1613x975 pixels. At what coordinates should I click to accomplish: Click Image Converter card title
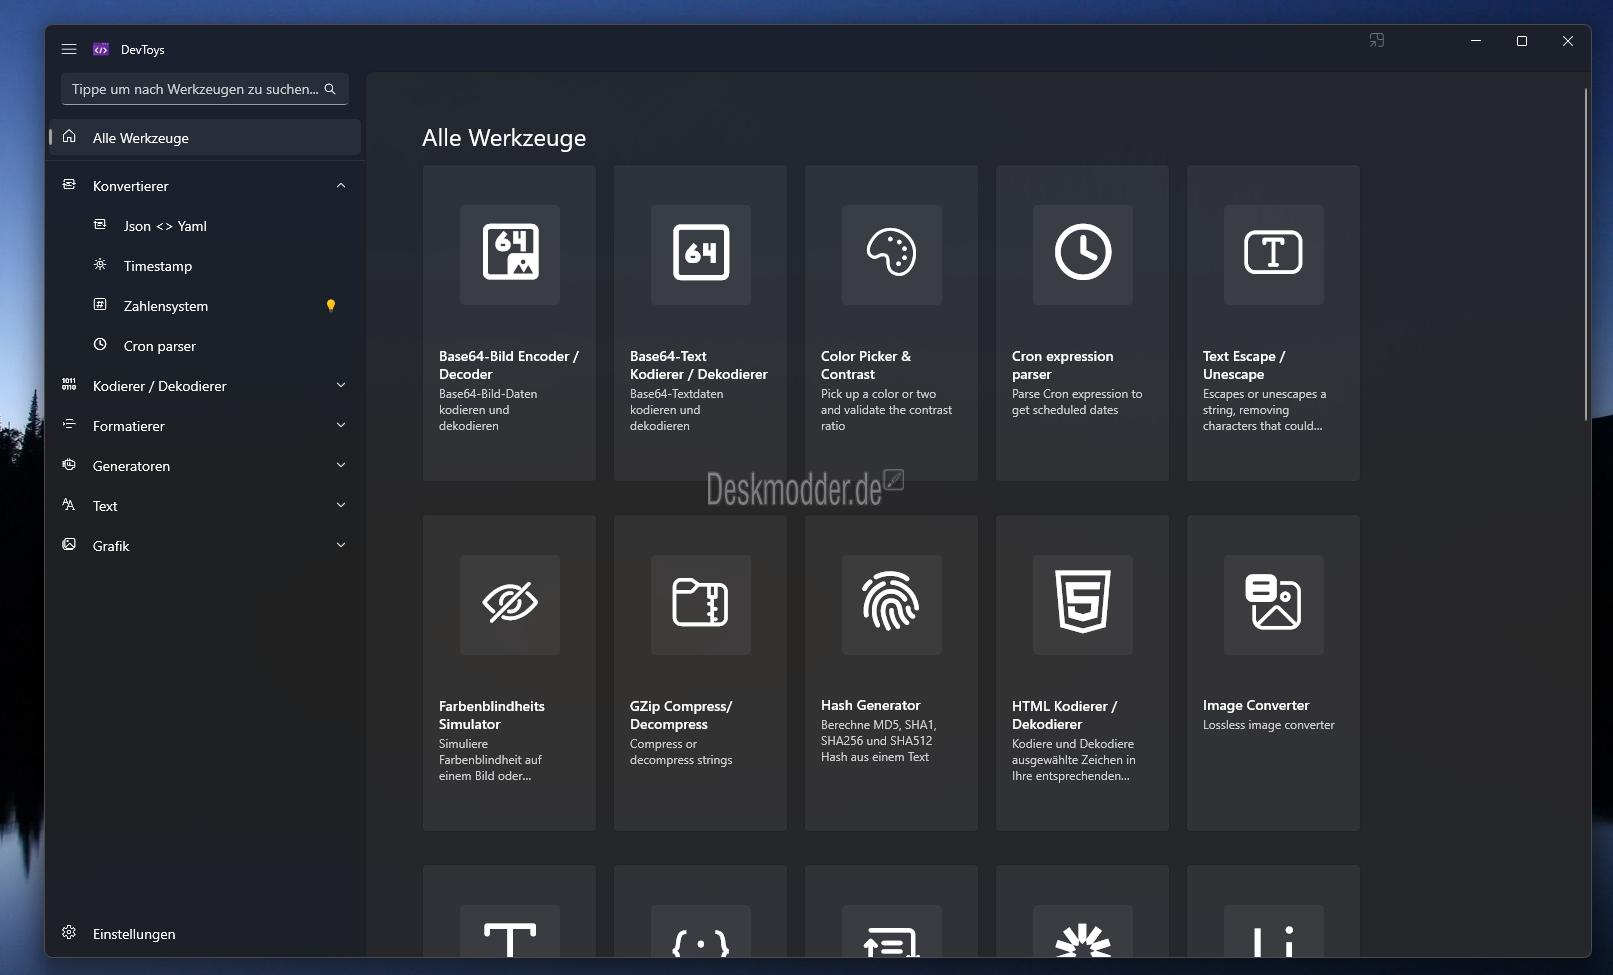coord(1256,705)
